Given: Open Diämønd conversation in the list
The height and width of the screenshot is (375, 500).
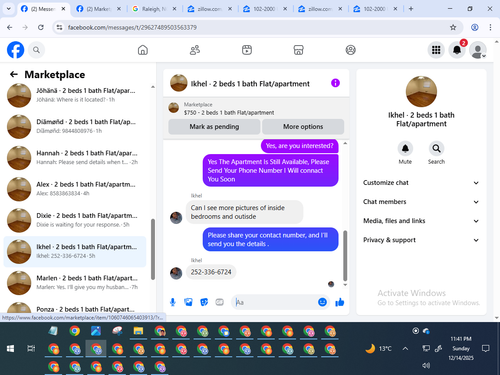Looking at the screenshot, I should click(75, 126).
